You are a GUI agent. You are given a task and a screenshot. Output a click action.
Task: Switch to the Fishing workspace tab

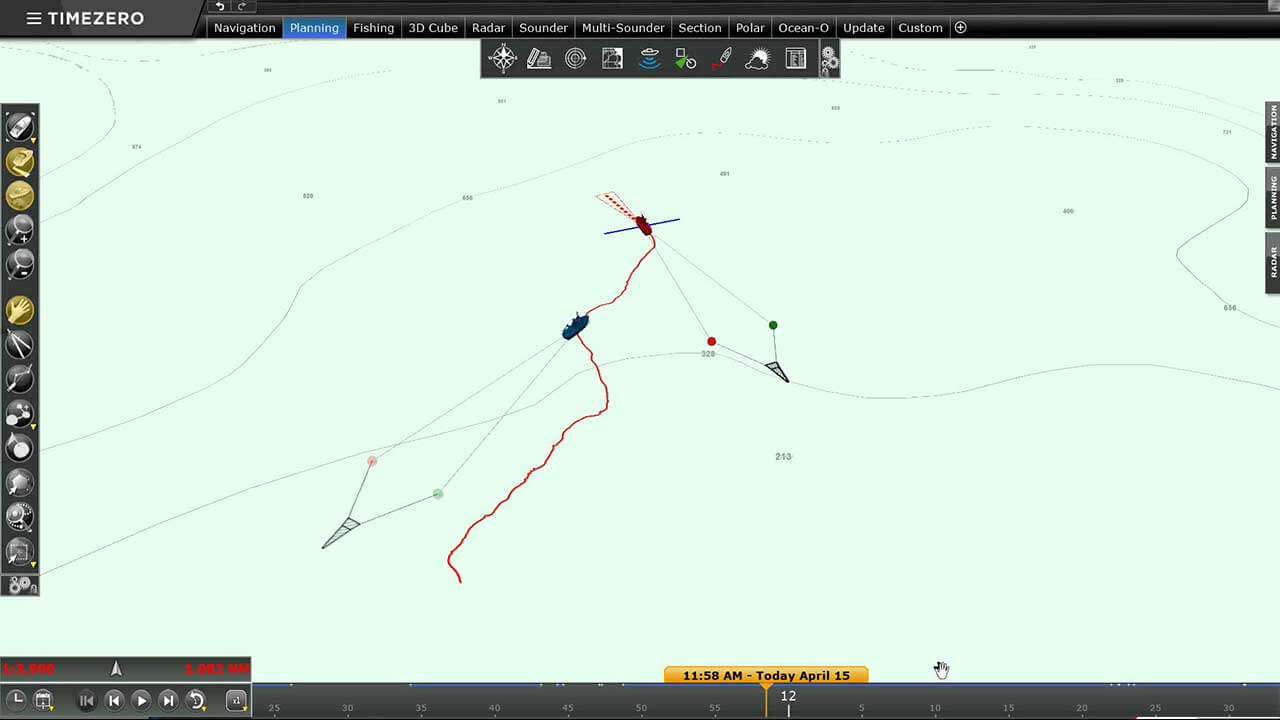[x=373, y=28]
